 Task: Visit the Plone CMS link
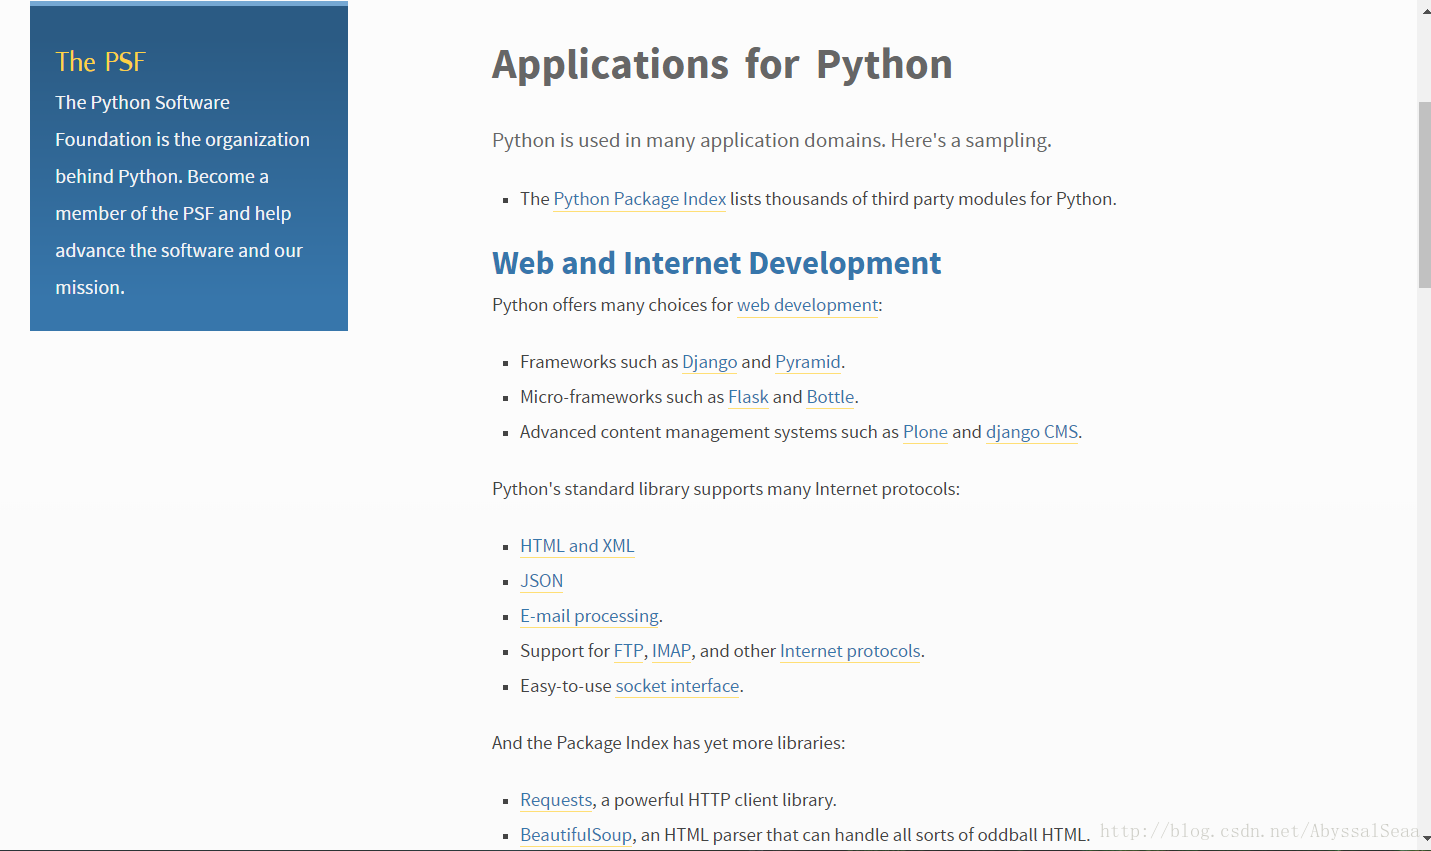tap(925, 432)
